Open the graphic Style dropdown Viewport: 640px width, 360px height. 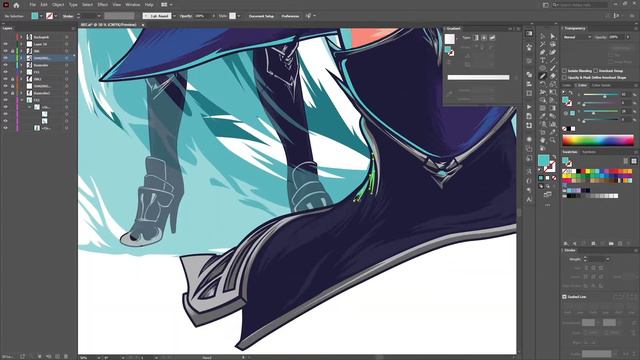tap(239, 16)
